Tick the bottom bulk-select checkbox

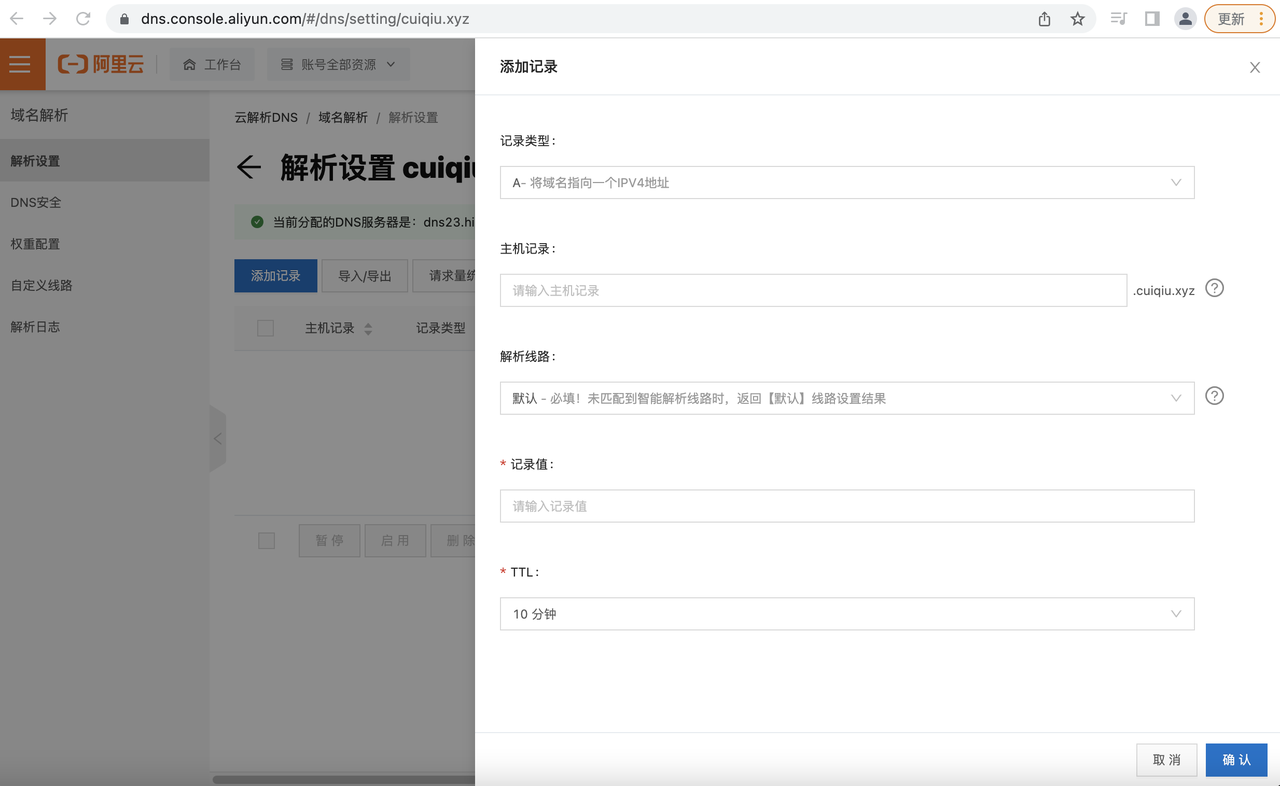[266, 540]
